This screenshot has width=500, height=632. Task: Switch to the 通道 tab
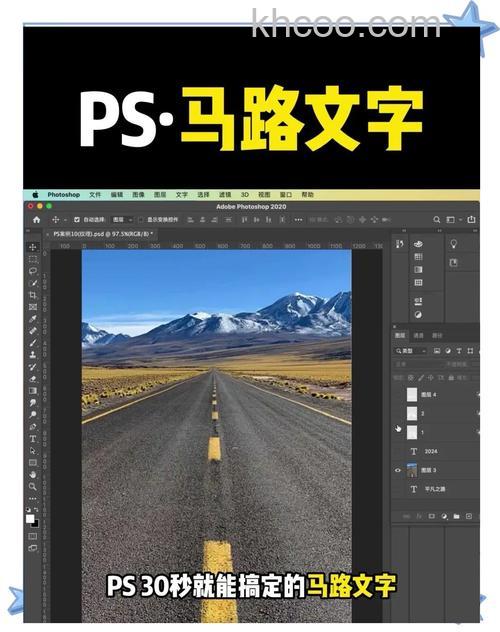pyautogui.click(x=419, y=335)
